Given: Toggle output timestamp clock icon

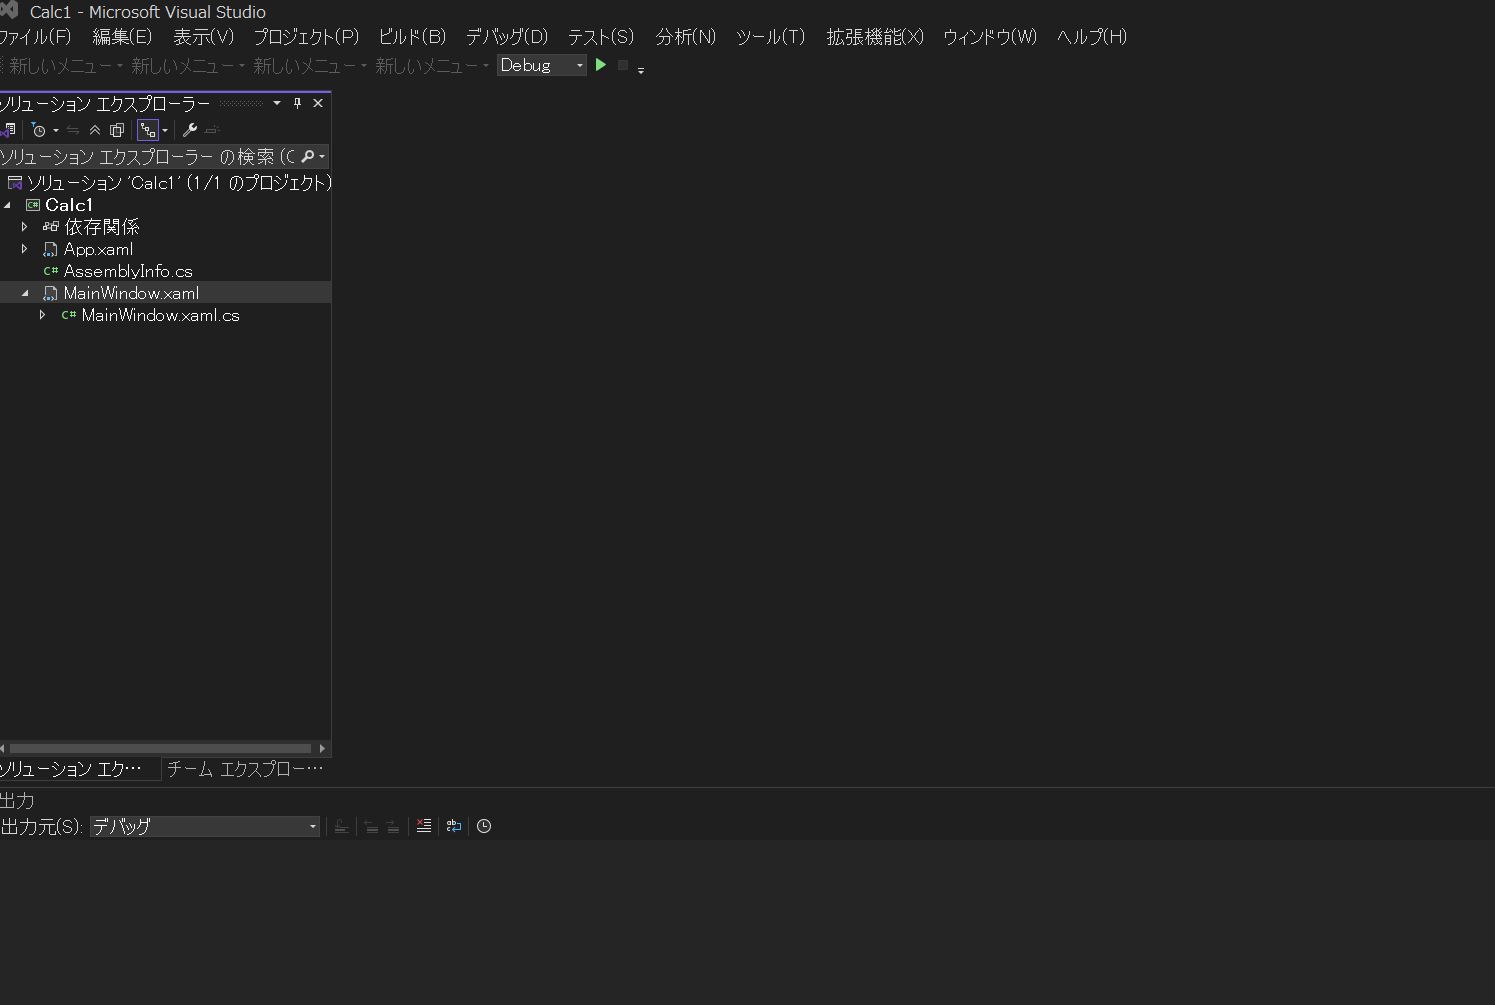Looking at the screenshot, I should click(484, 826).
